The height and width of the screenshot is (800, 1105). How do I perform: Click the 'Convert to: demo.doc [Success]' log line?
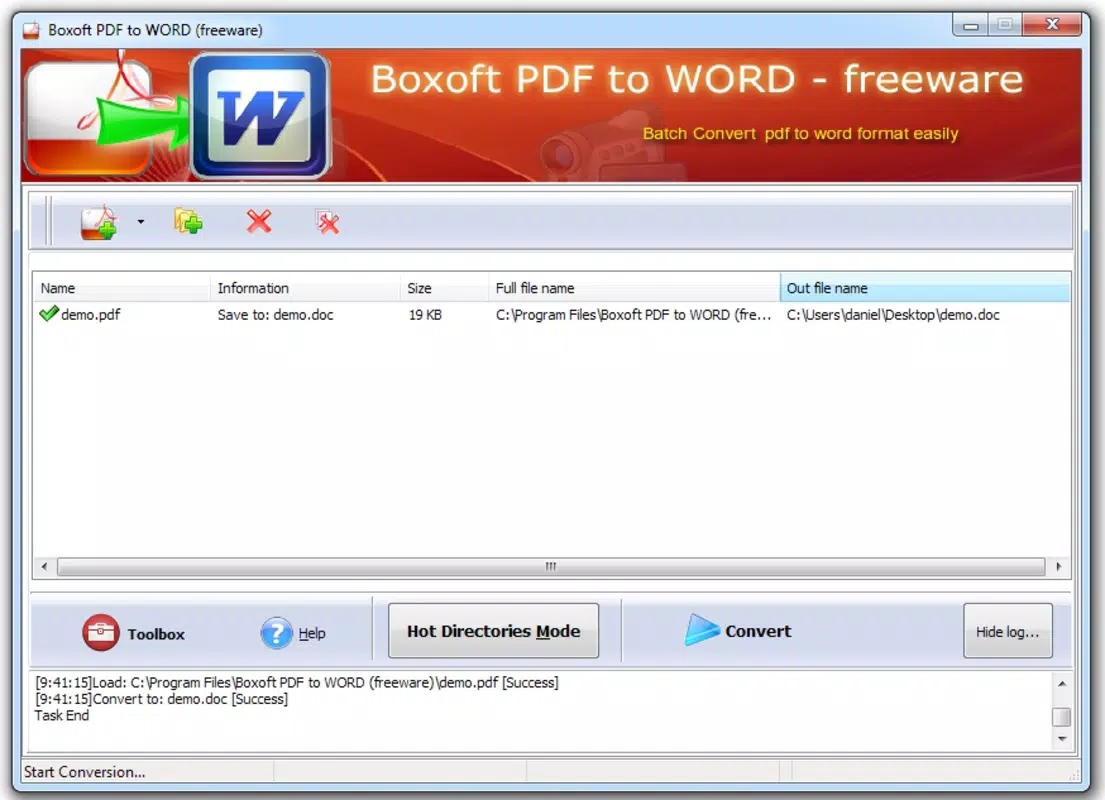coord(161,699)
